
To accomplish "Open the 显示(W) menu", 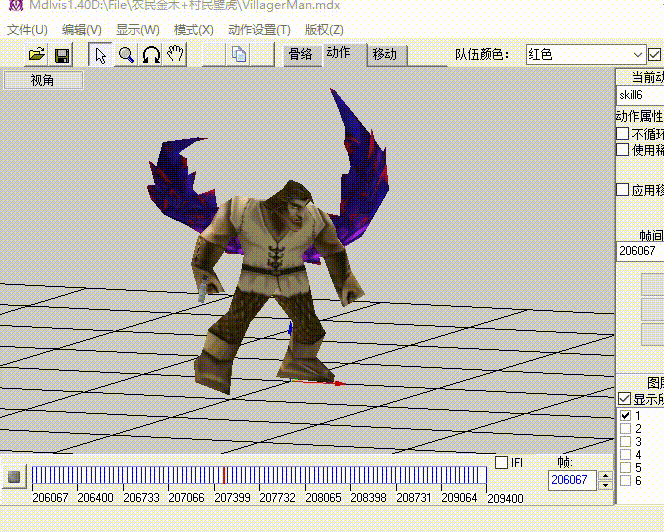I will click(138, 30).
